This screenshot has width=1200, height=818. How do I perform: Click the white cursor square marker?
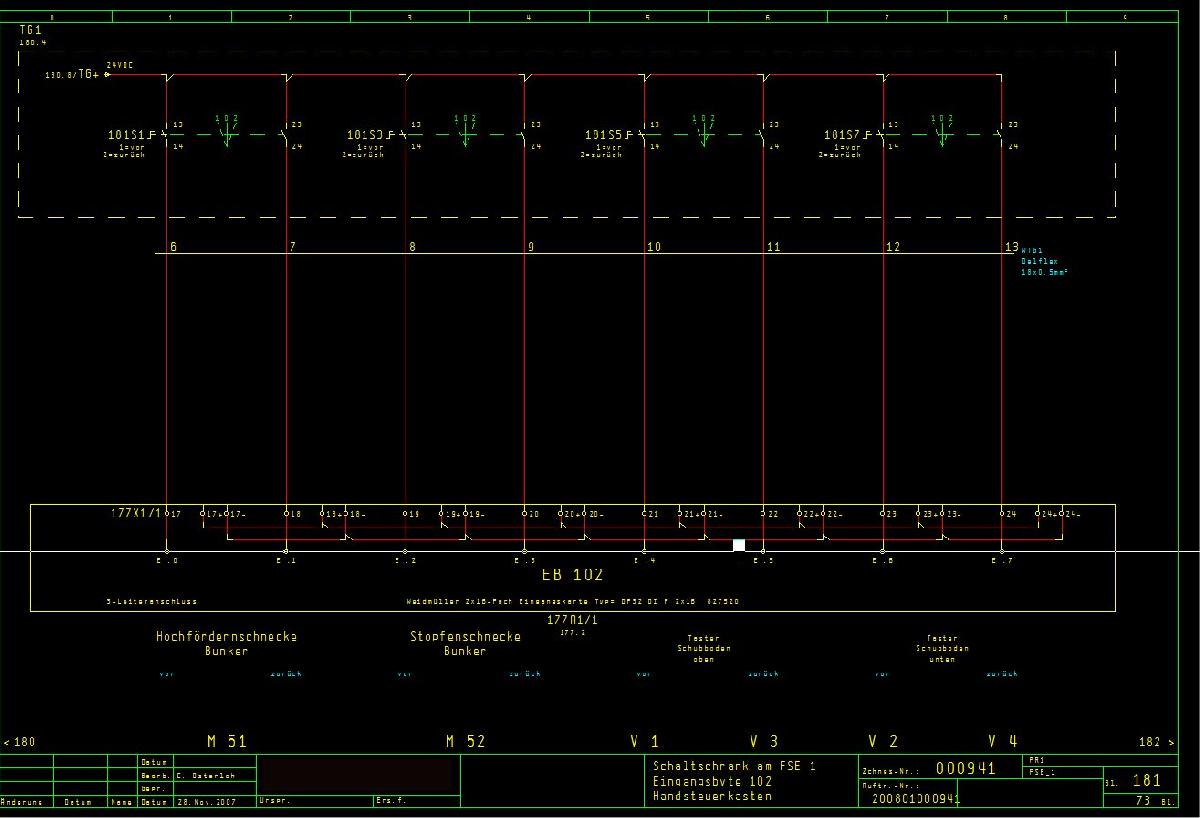tap(739, 545)
